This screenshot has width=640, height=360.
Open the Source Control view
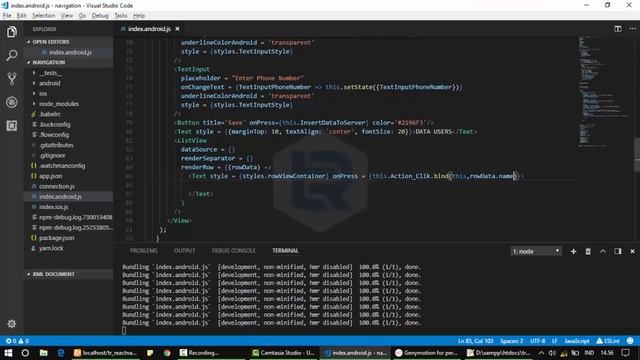point(11,78)
